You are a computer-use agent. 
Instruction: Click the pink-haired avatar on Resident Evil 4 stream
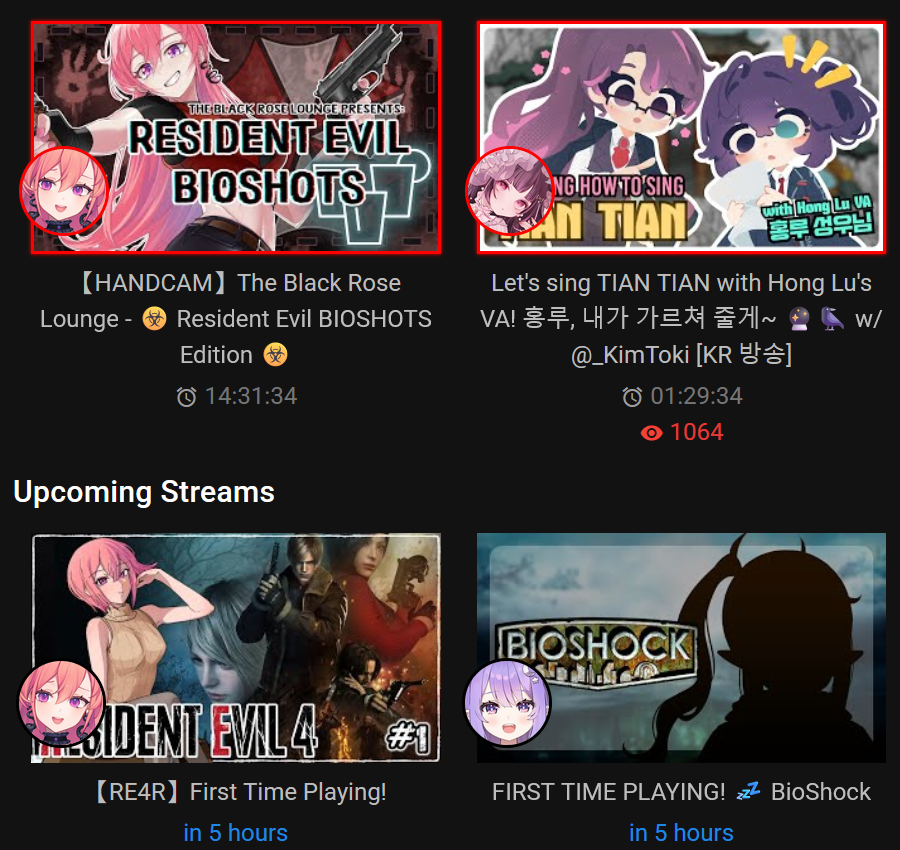61,702
